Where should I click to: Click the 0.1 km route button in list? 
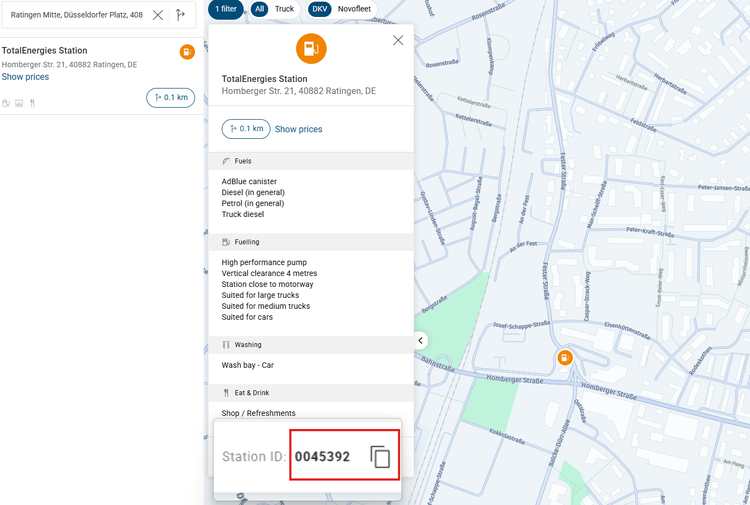(170, 98)
